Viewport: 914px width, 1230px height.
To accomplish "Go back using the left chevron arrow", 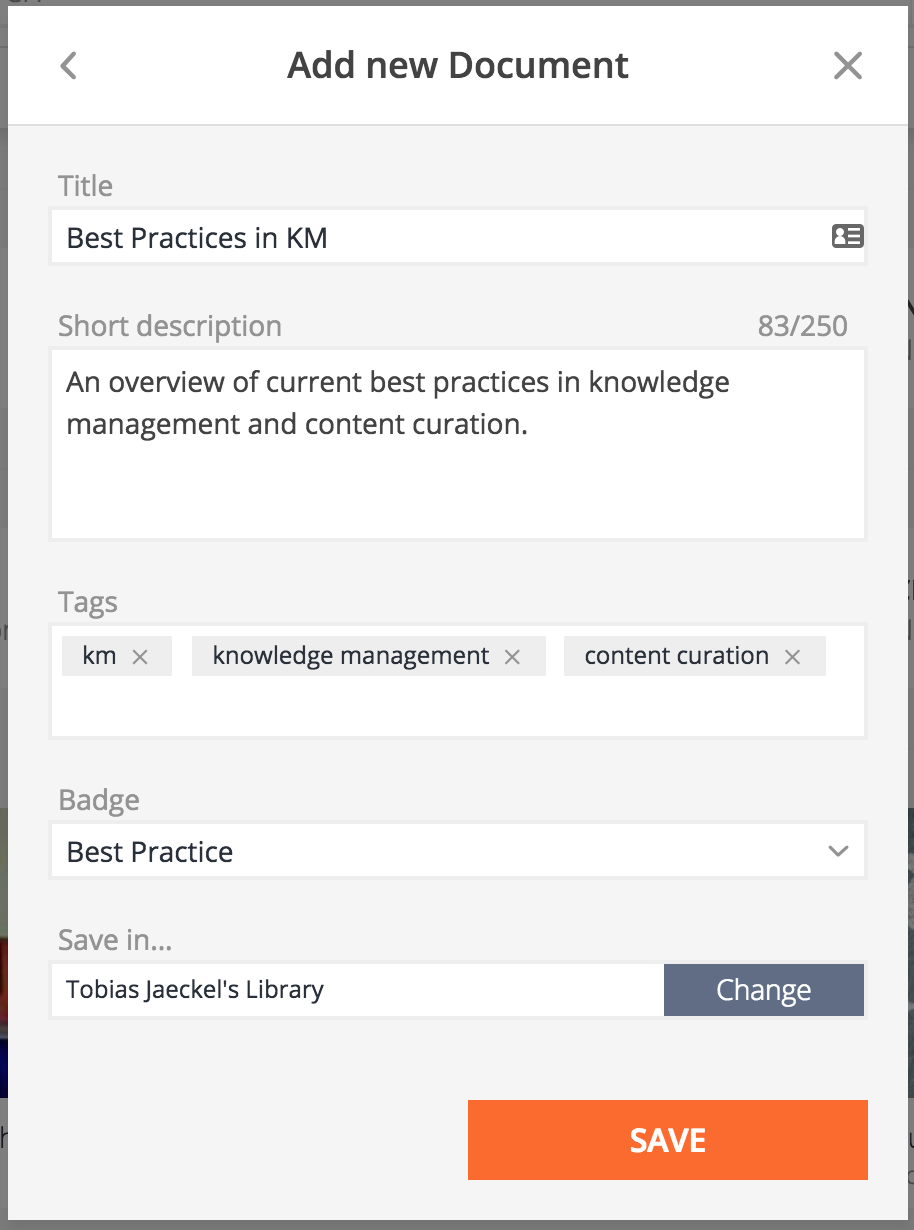I will tap(68, 66).
